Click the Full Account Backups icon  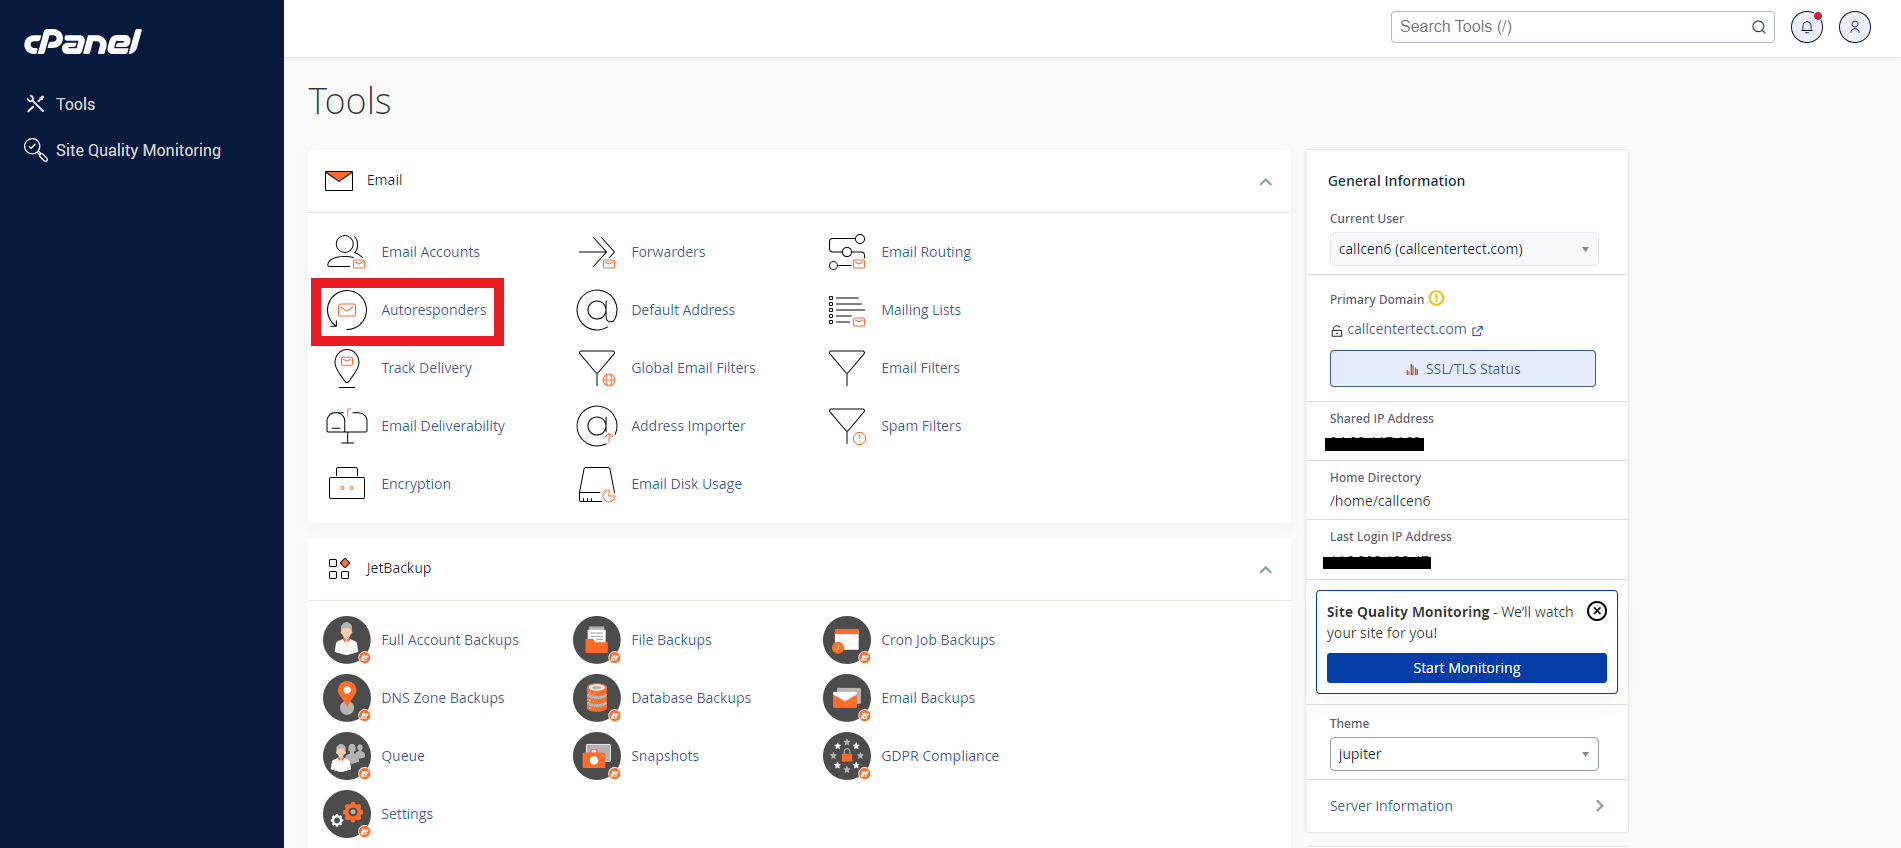(x=347, y=640)
